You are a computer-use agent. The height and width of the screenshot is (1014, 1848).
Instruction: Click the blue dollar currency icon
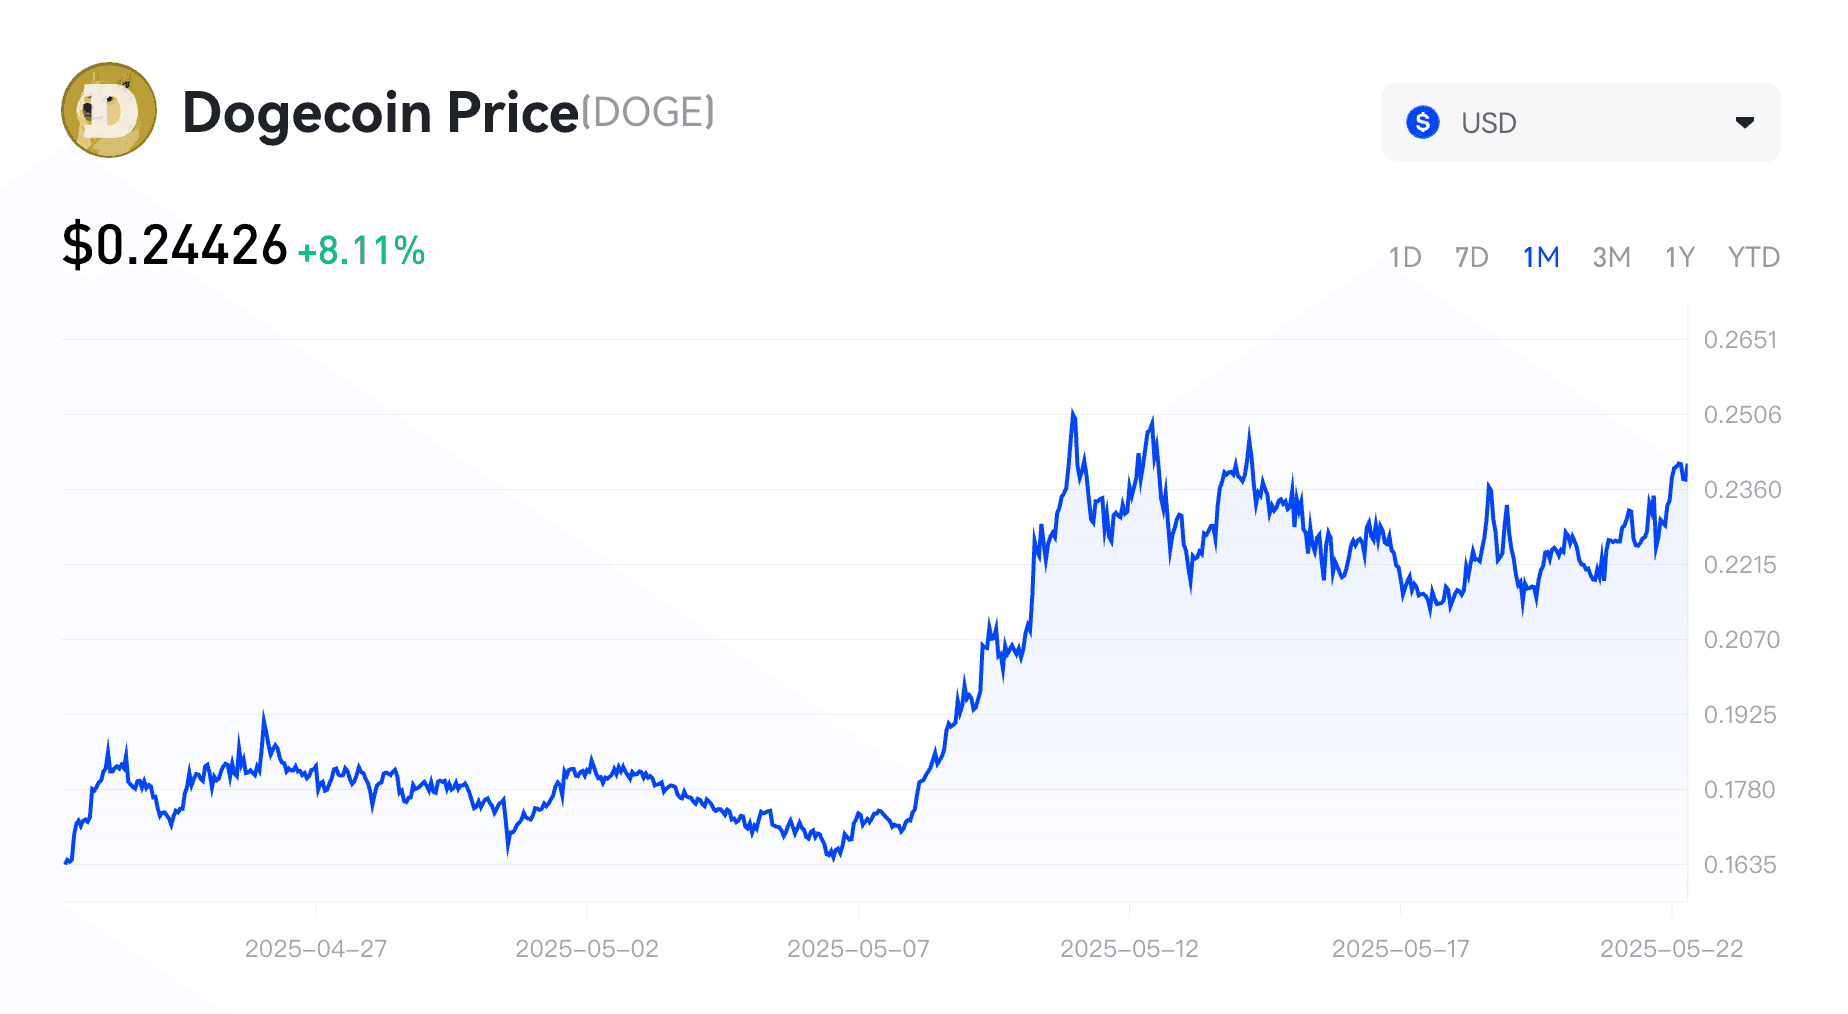coord(1422,122)
